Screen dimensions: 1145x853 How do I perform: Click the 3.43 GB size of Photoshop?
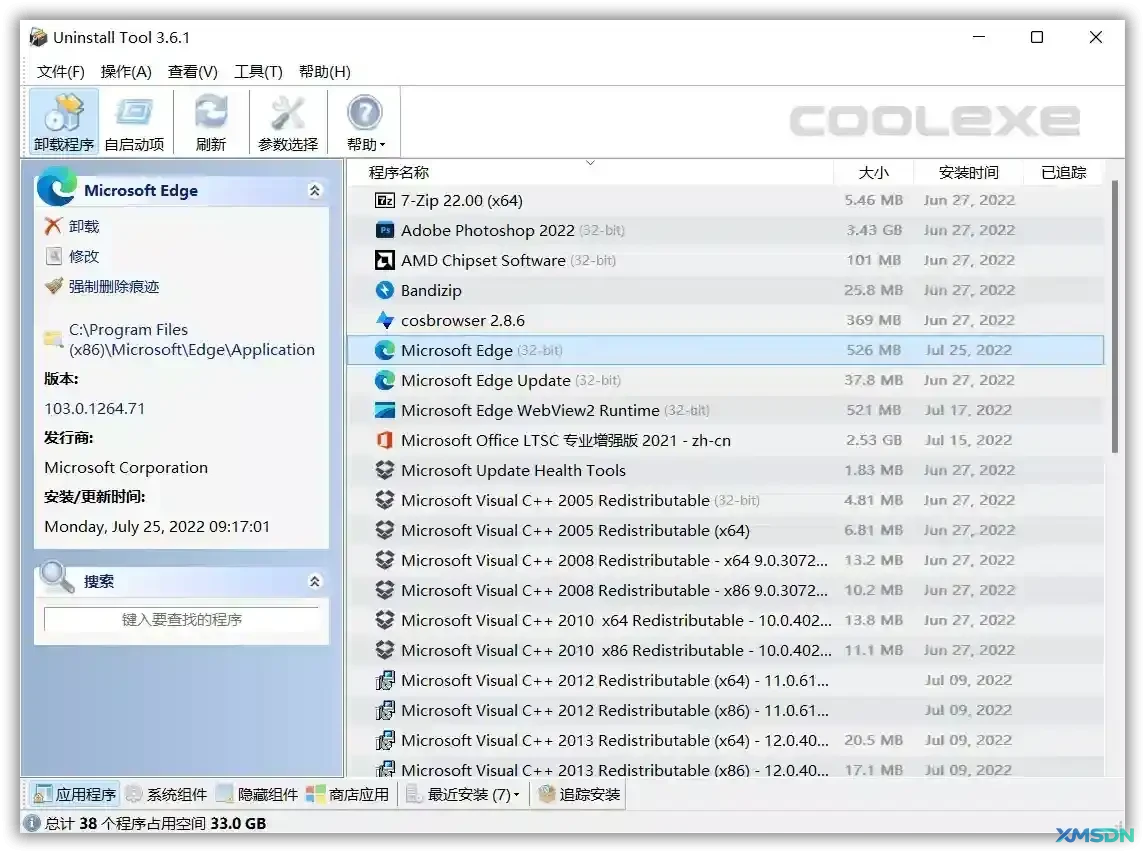tap(874, 230)
